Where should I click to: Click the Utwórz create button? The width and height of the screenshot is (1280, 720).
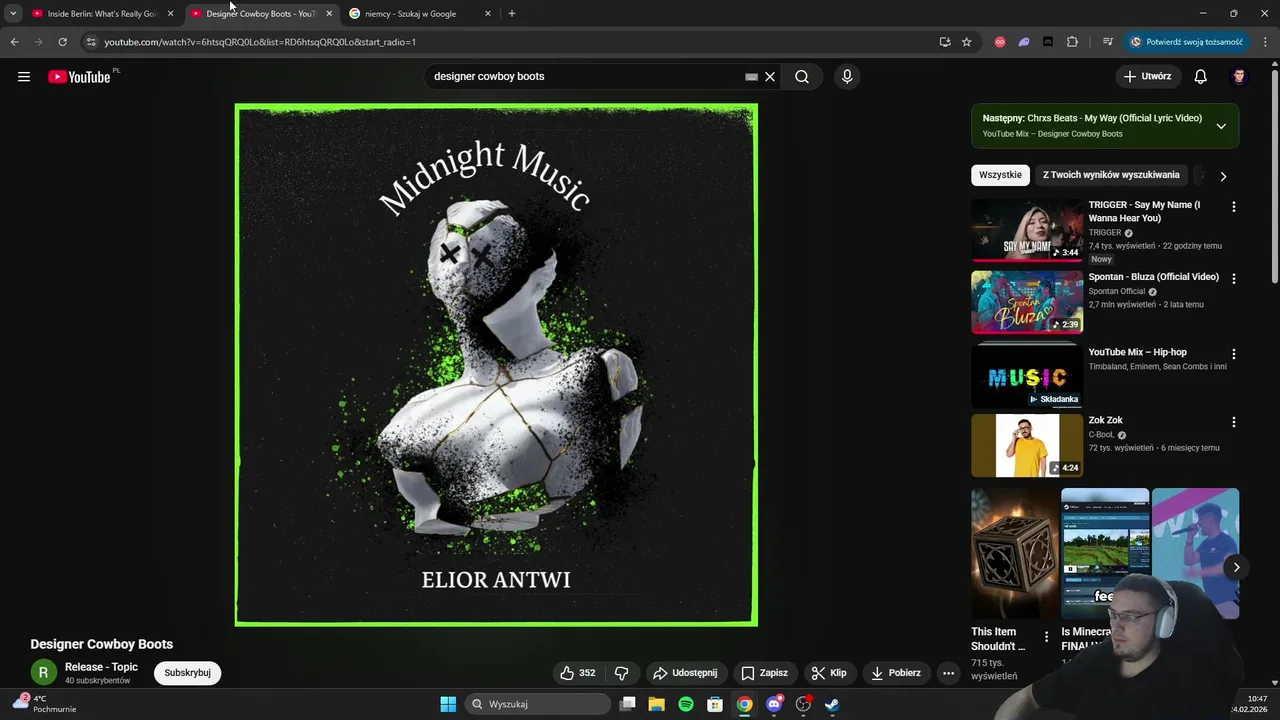tap(1147, 77)
